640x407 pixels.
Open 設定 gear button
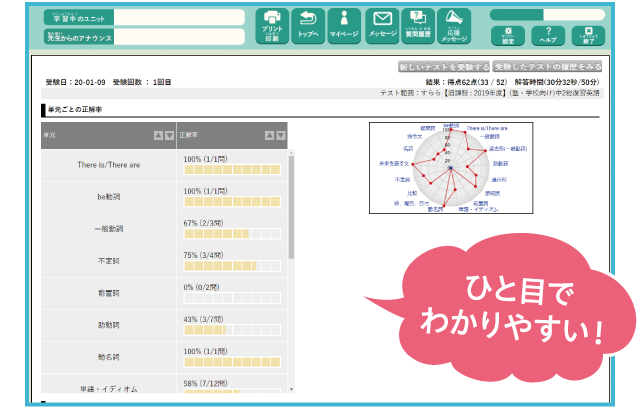point(508,36)
